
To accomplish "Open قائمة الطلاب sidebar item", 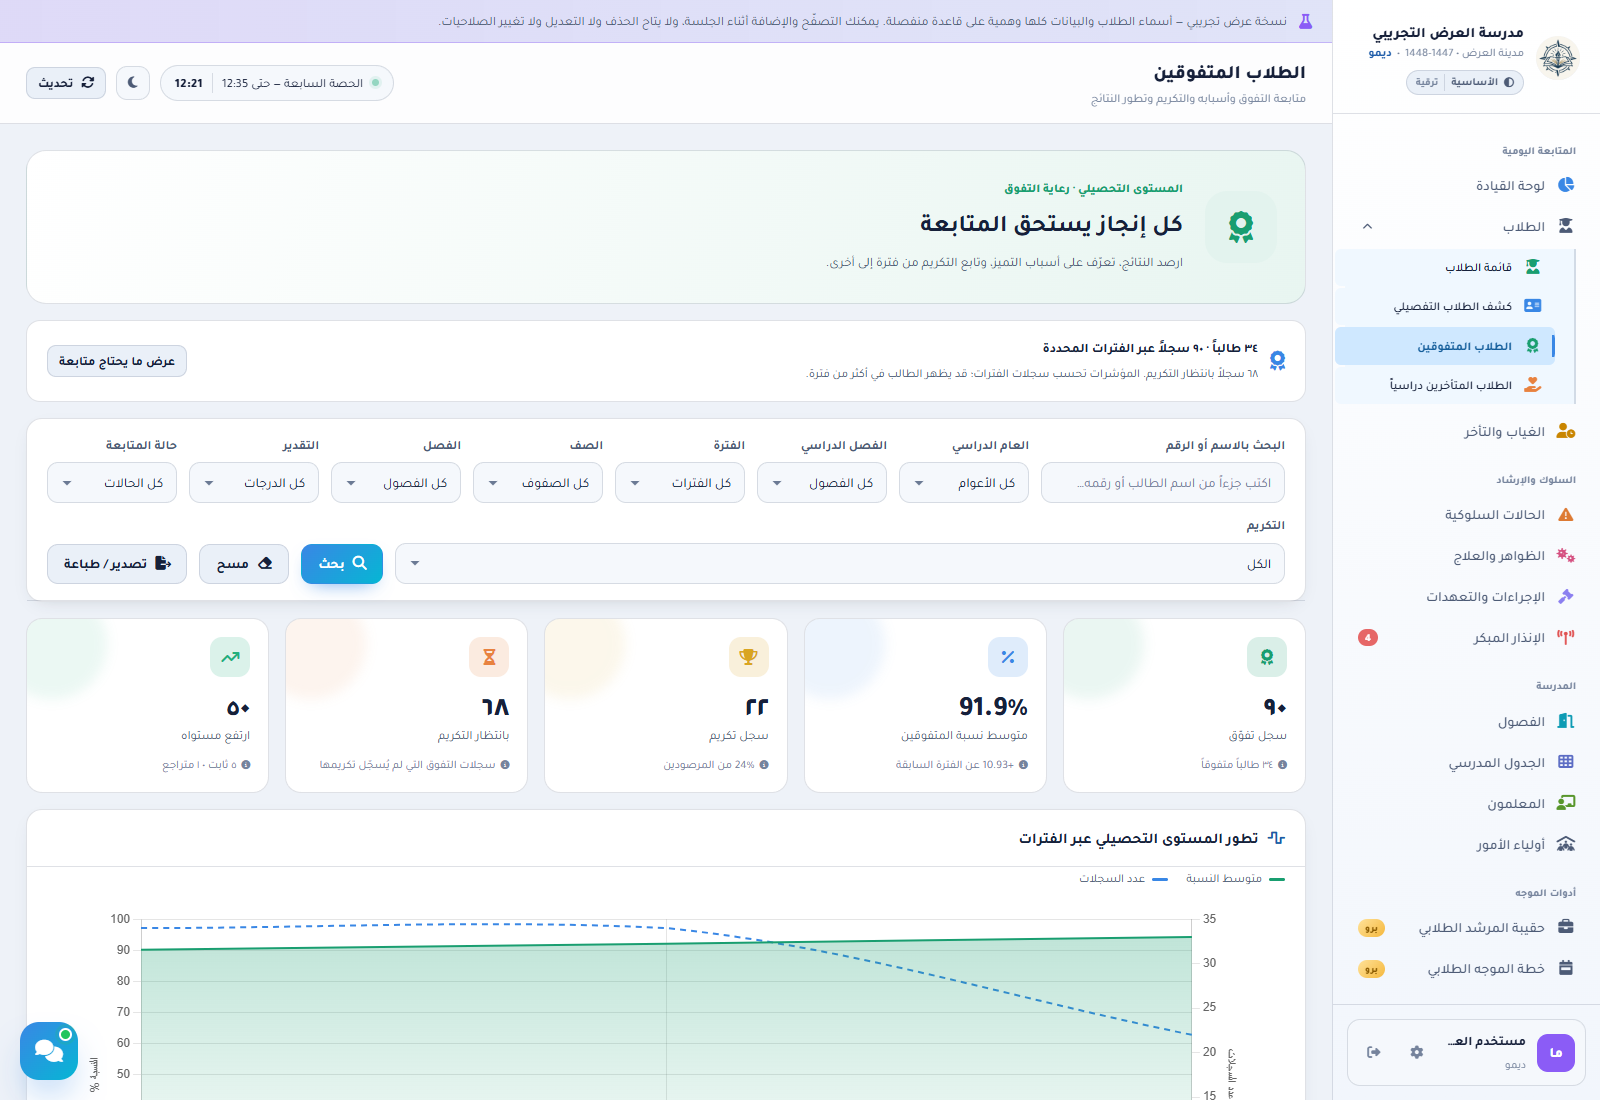I will click(1445, 267).
